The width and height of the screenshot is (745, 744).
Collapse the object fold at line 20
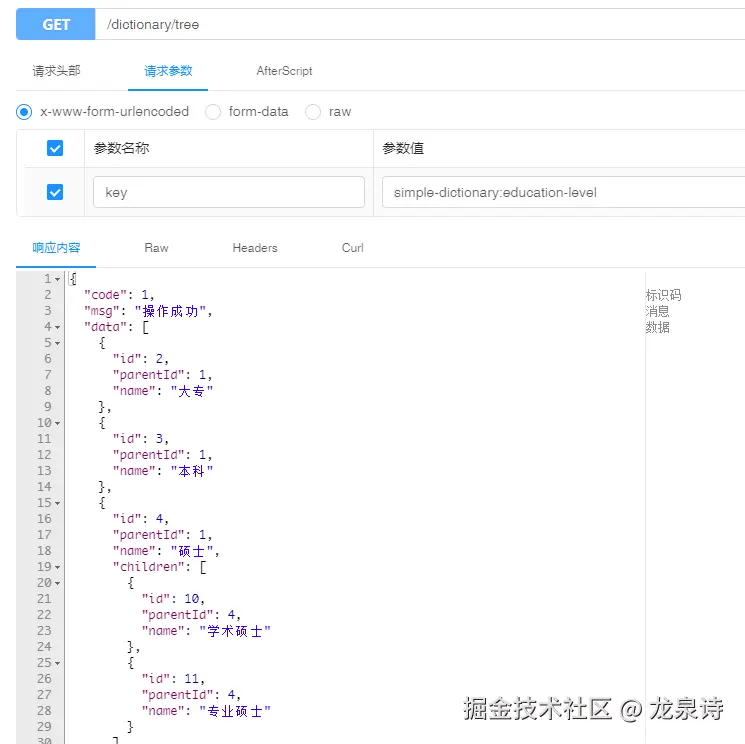[x=57, y=583]
